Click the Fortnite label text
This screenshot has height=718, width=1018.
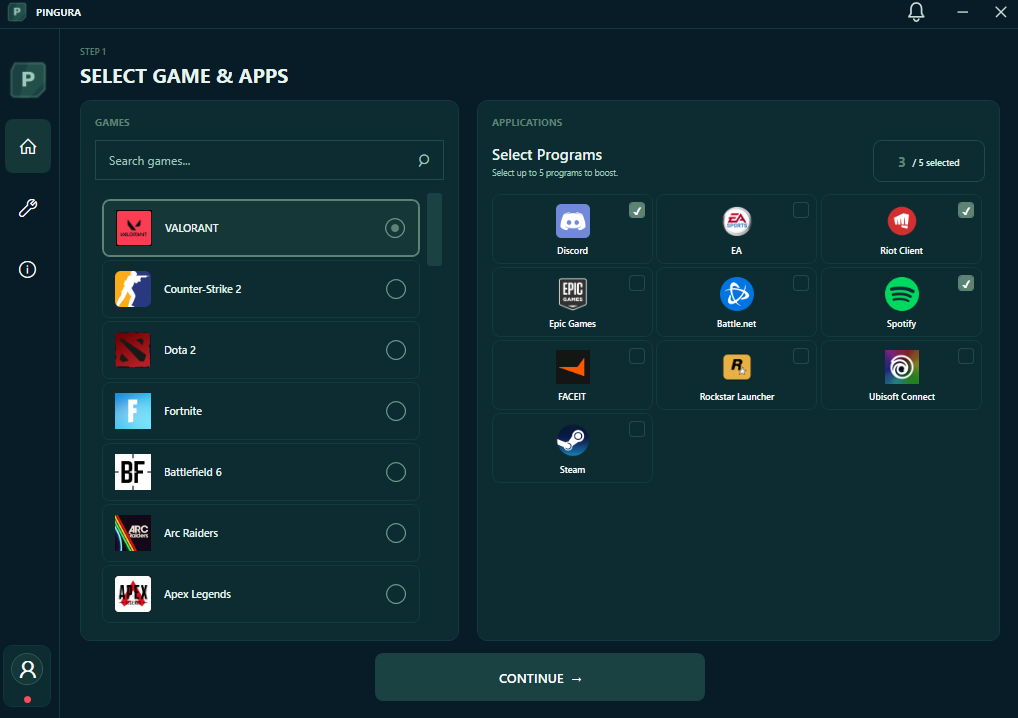[183, 411]
